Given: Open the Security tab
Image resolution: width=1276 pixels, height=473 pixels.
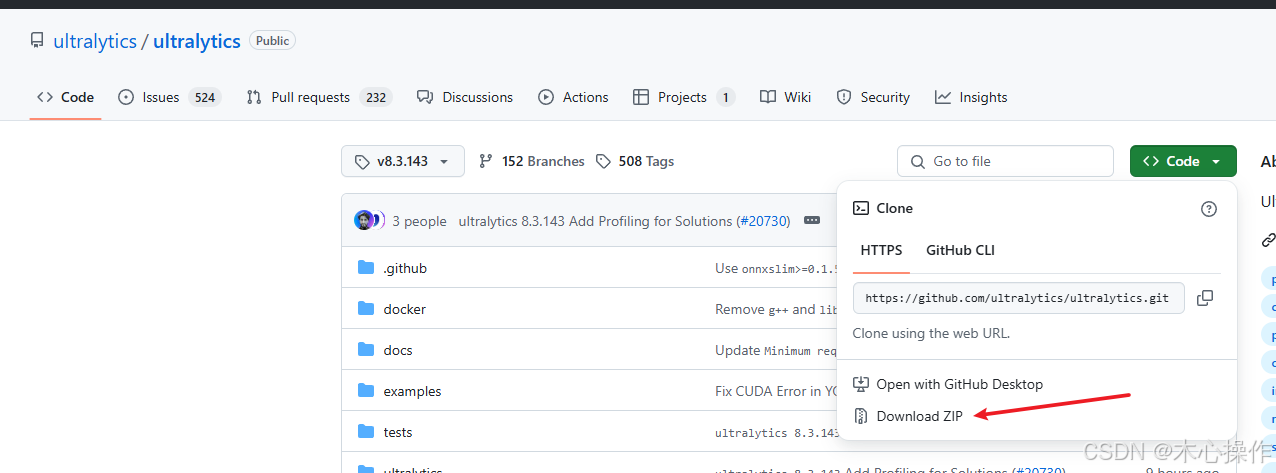Looking at the screenshot, I should tap(873, 97).
